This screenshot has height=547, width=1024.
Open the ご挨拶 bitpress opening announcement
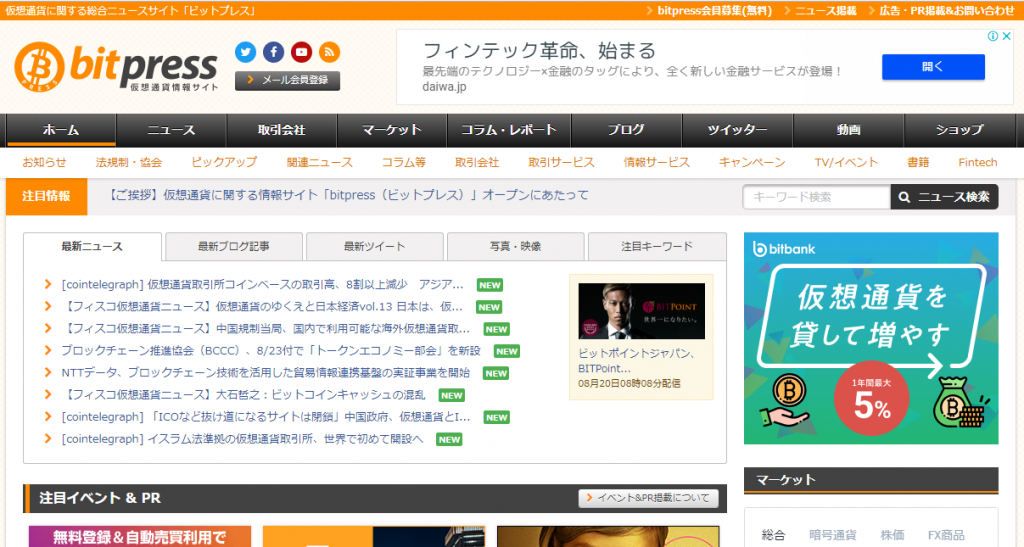point(347,195)
